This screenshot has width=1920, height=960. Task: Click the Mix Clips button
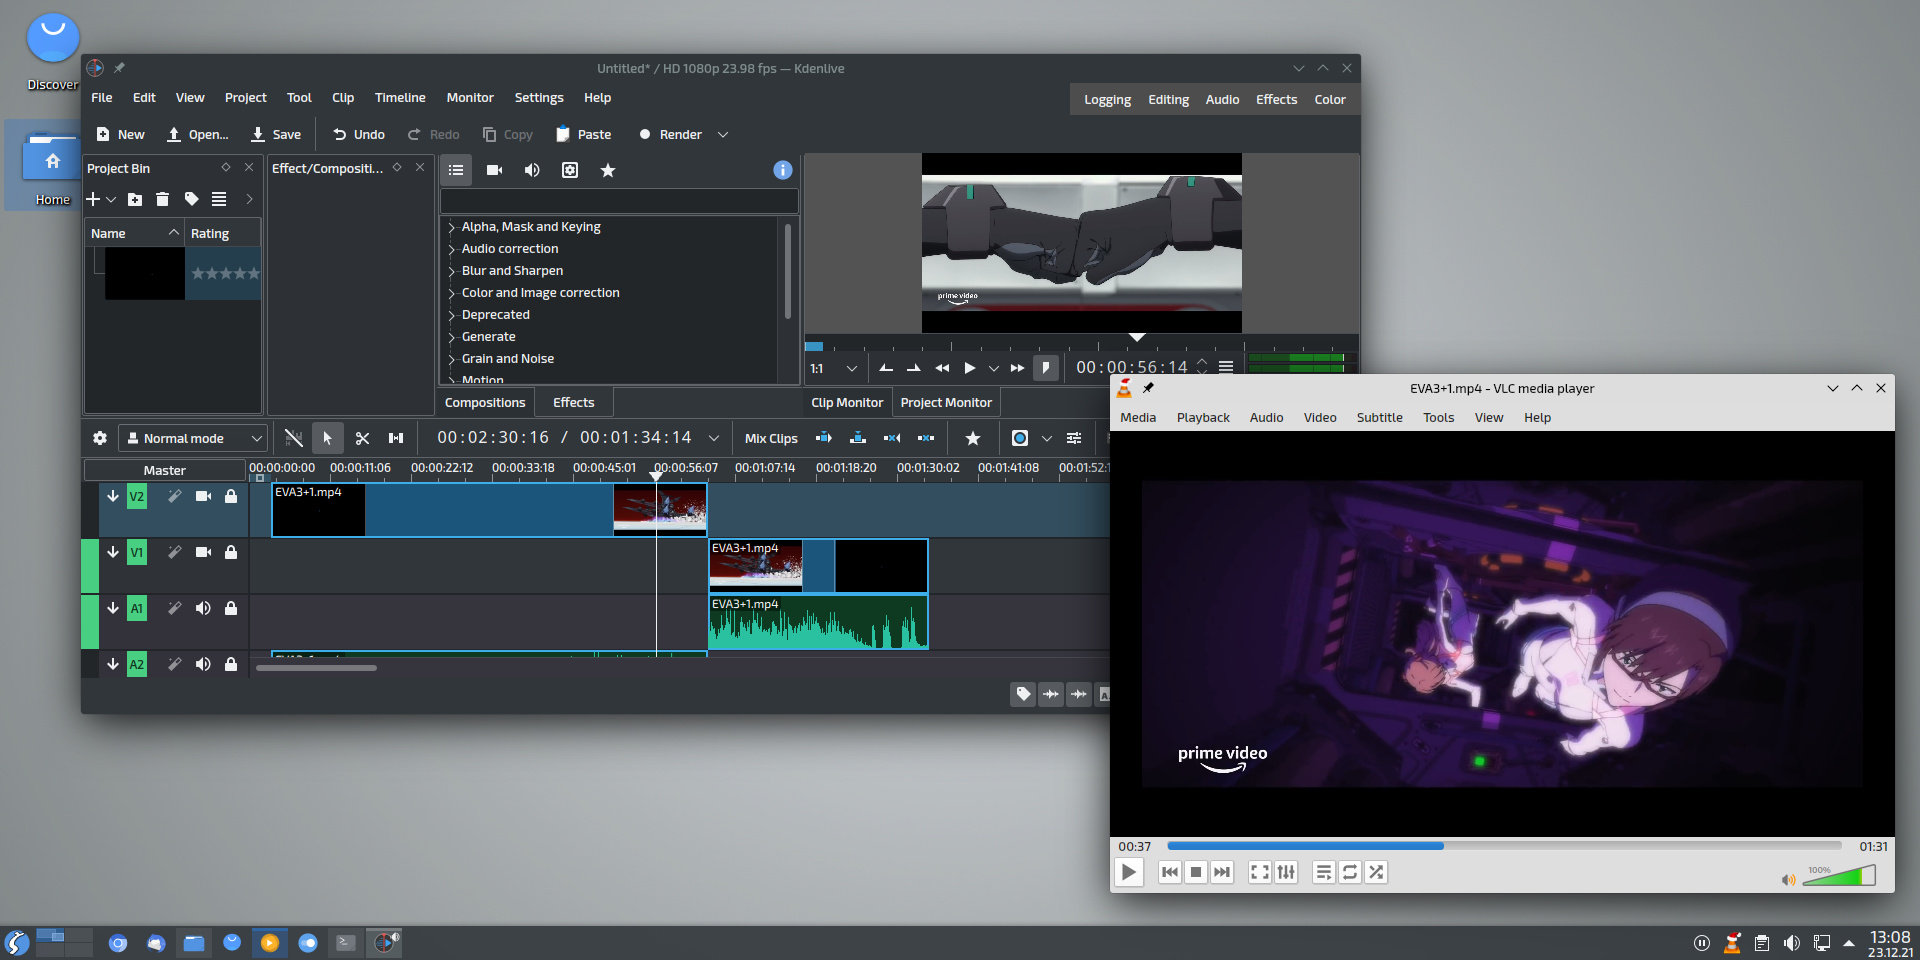(x=771, y=438)
